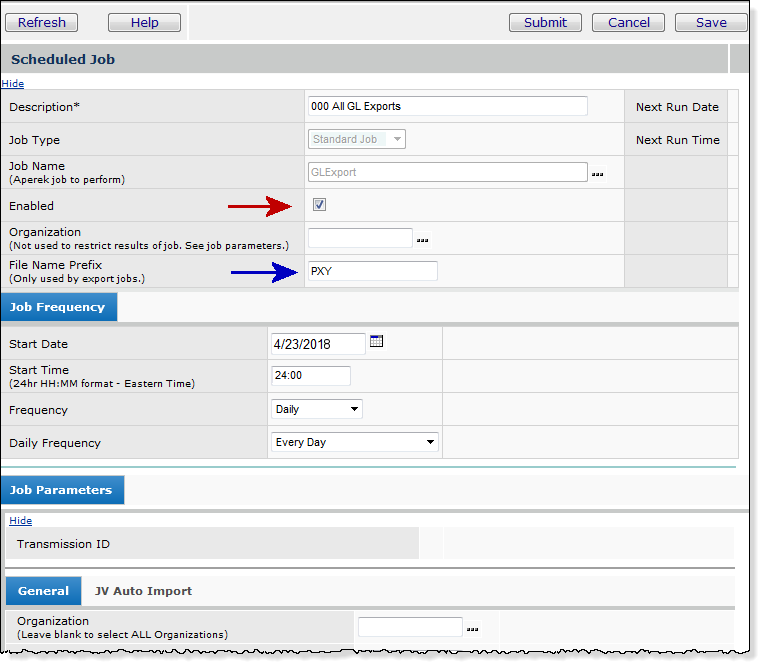Screen dimensions: 765x669
Task: Switch to the JV Auto Import tab
Action: pos(143,591)
